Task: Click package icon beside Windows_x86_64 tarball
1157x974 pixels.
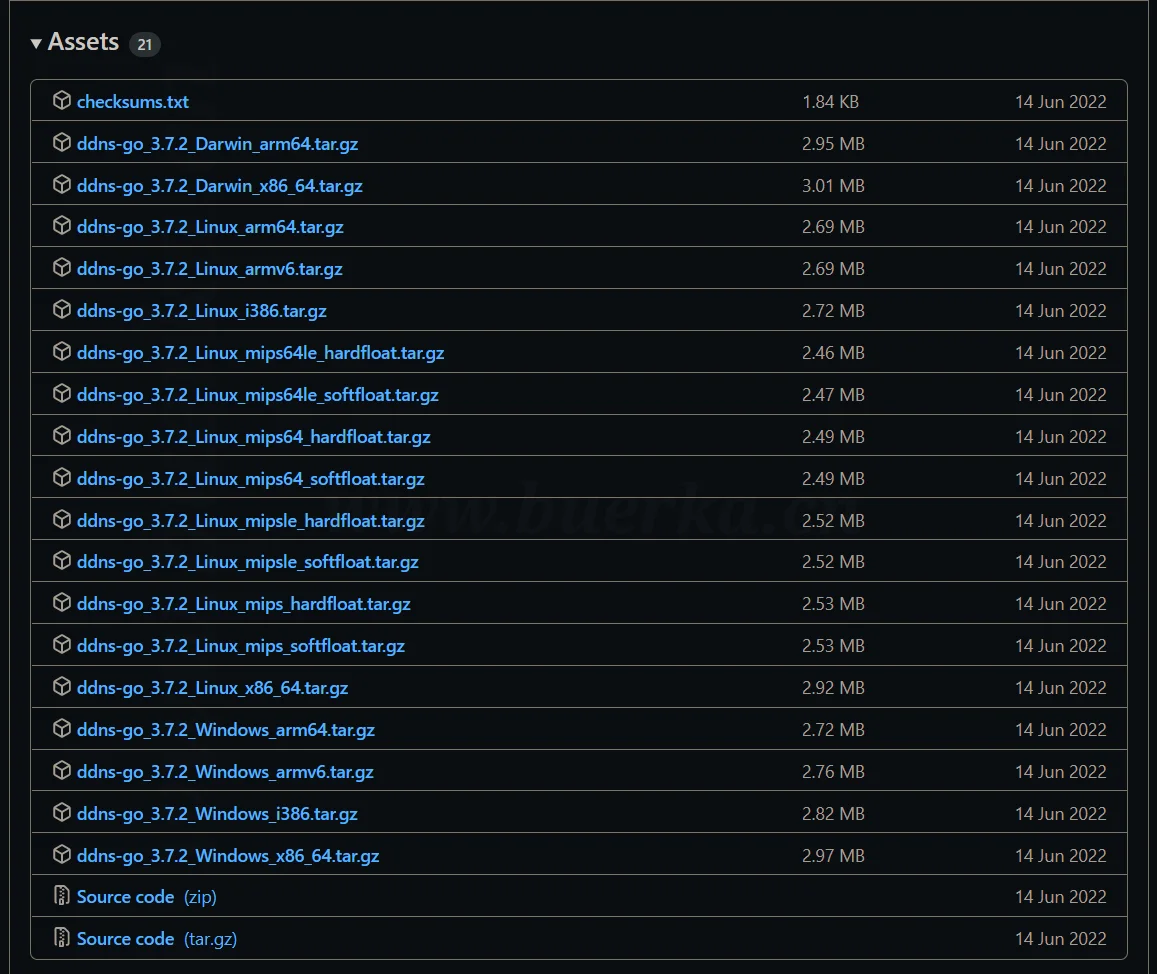Action: pyautogui.click(x=62, y=856)
